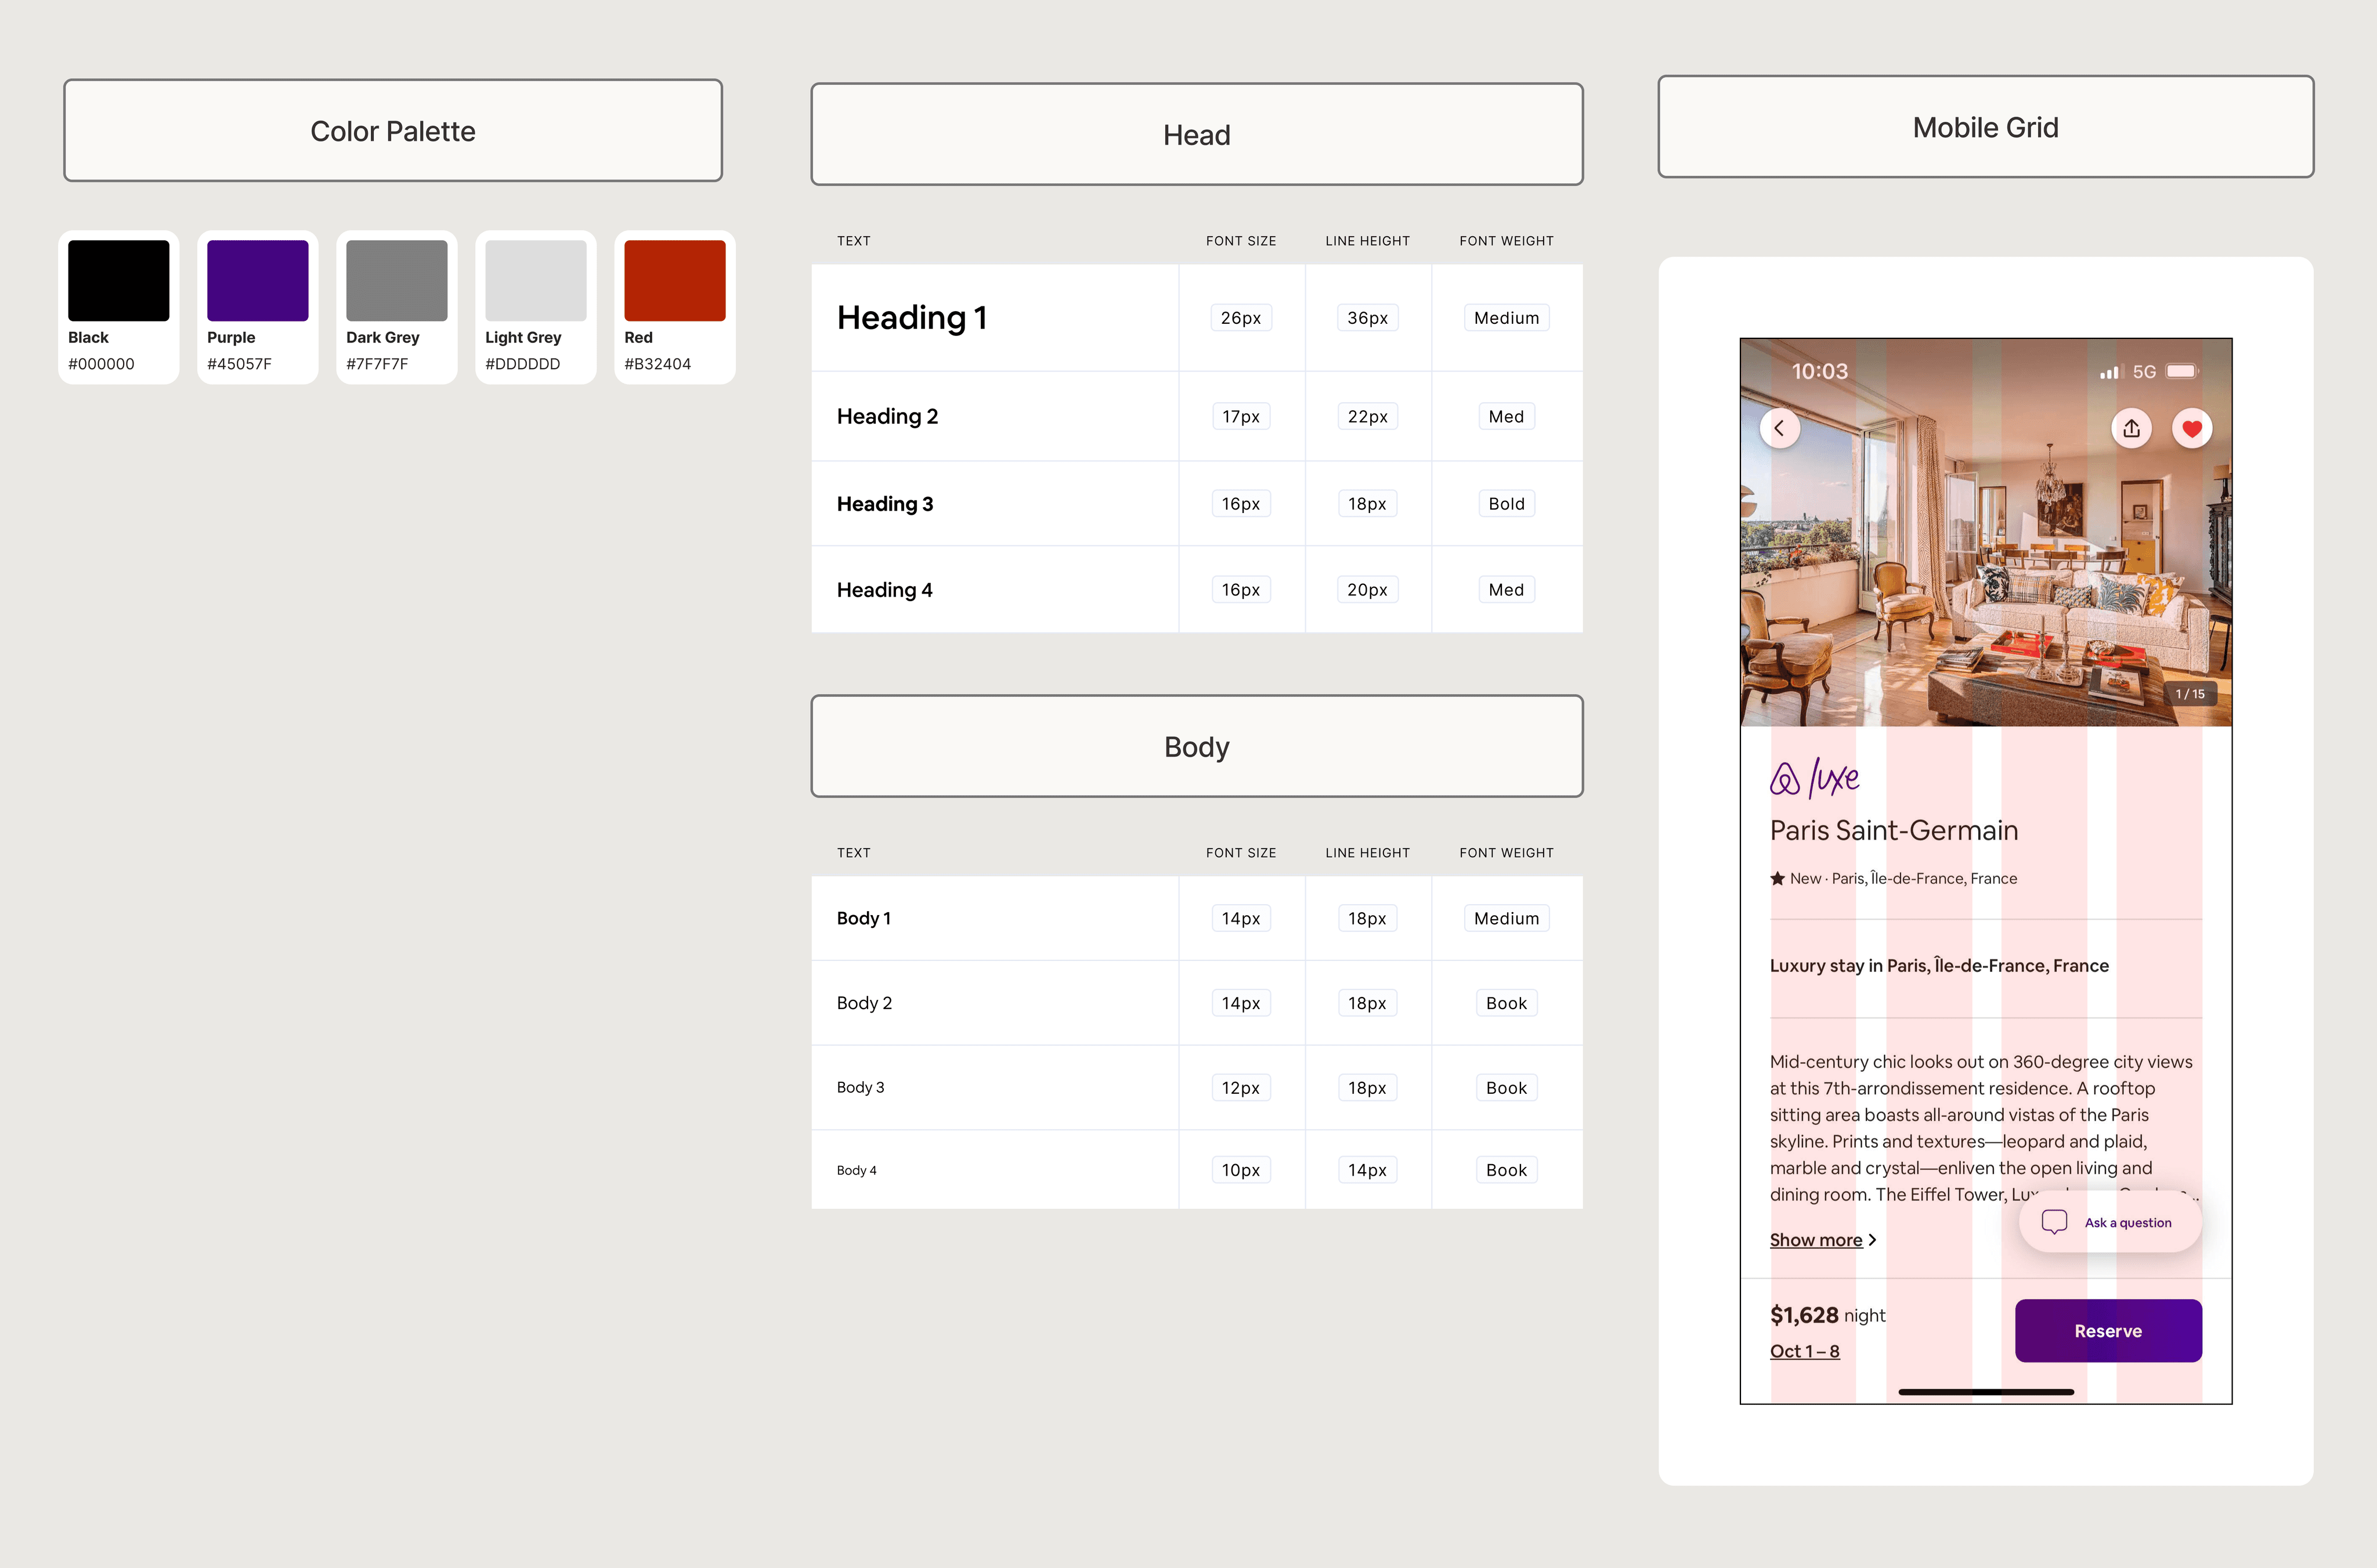
Task: Click the Airbnb Luxe logo
Action: coord(1814,778)
